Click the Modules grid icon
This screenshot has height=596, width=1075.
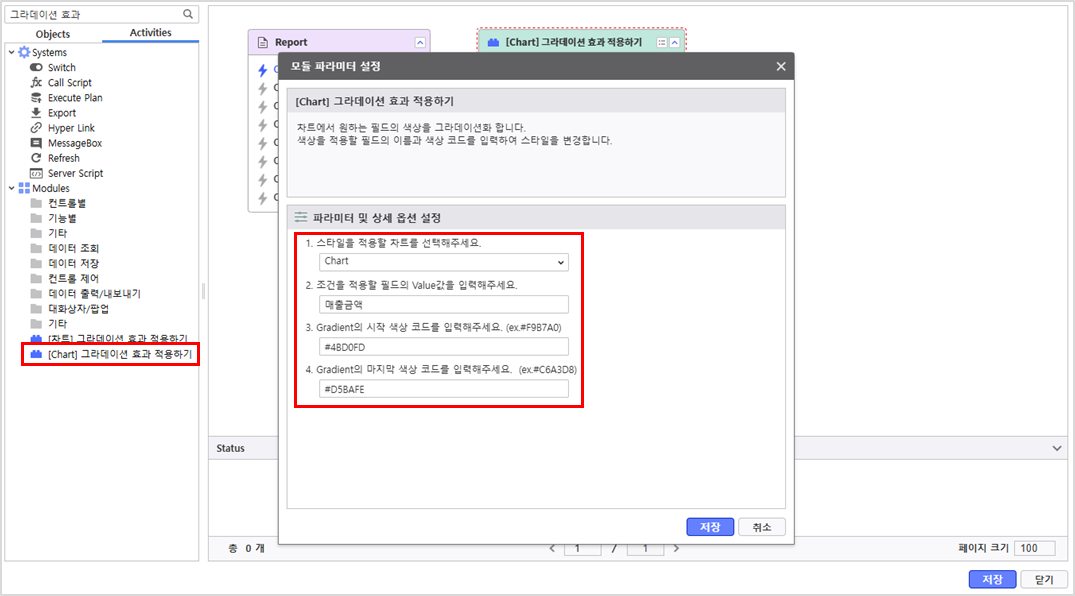click(24, 188)
